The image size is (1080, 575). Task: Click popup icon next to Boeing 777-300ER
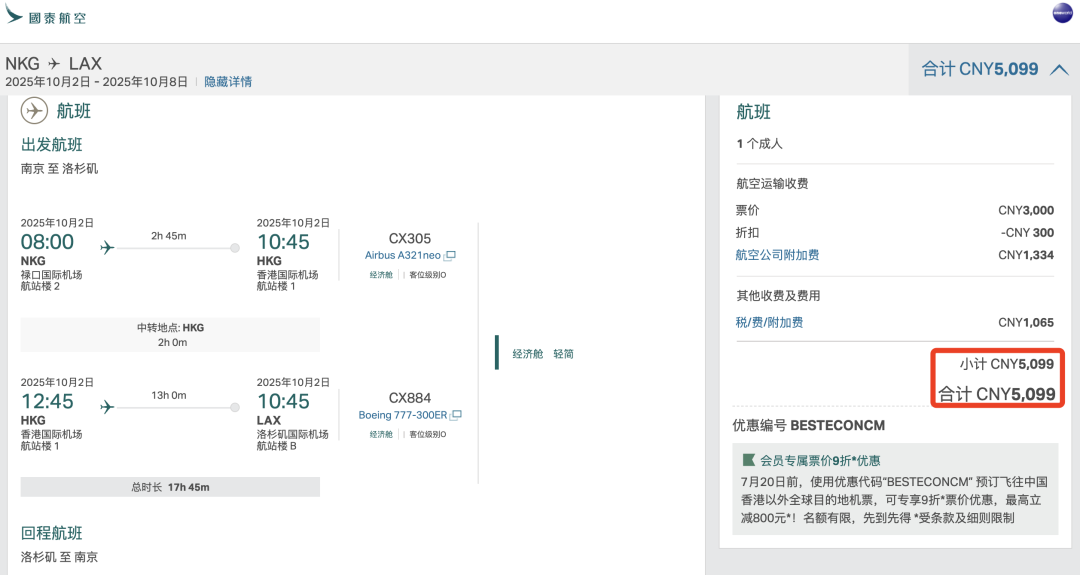click(x=455, y=415)
